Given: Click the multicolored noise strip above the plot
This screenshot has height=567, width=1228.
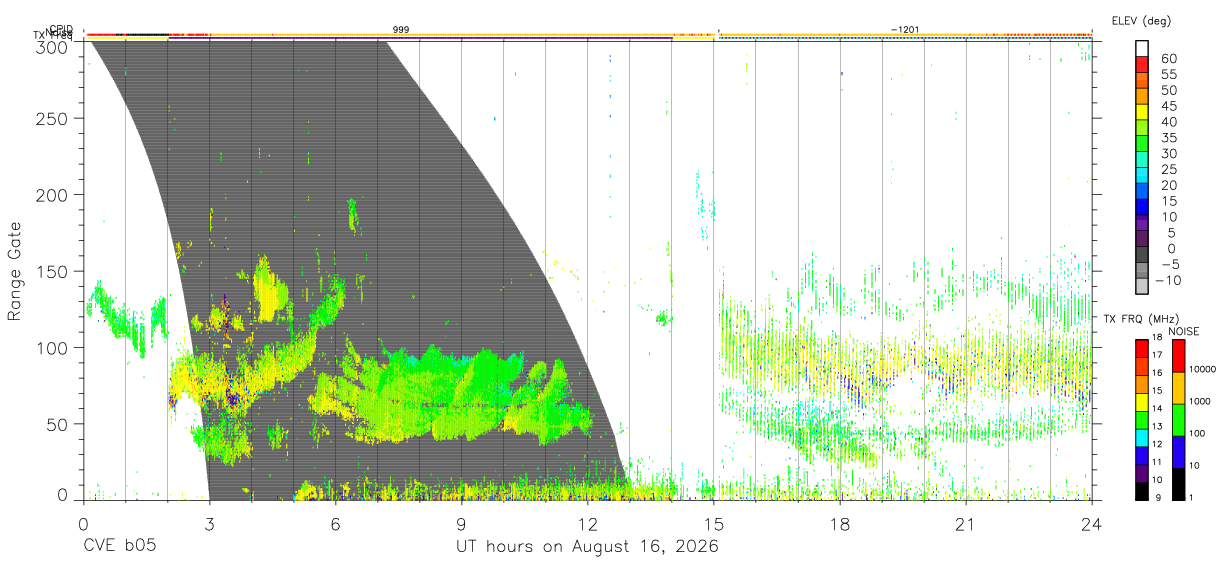Looking at the screenshot, I should pos(587,35).
